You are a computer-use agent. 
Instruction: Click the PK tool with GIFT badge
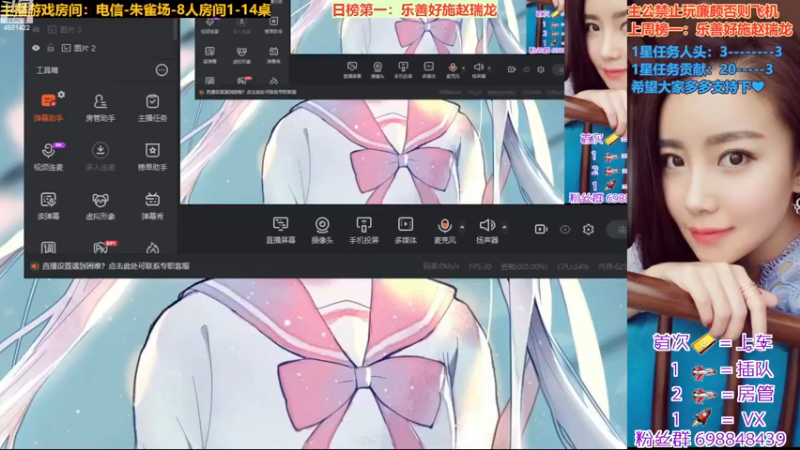101,247
